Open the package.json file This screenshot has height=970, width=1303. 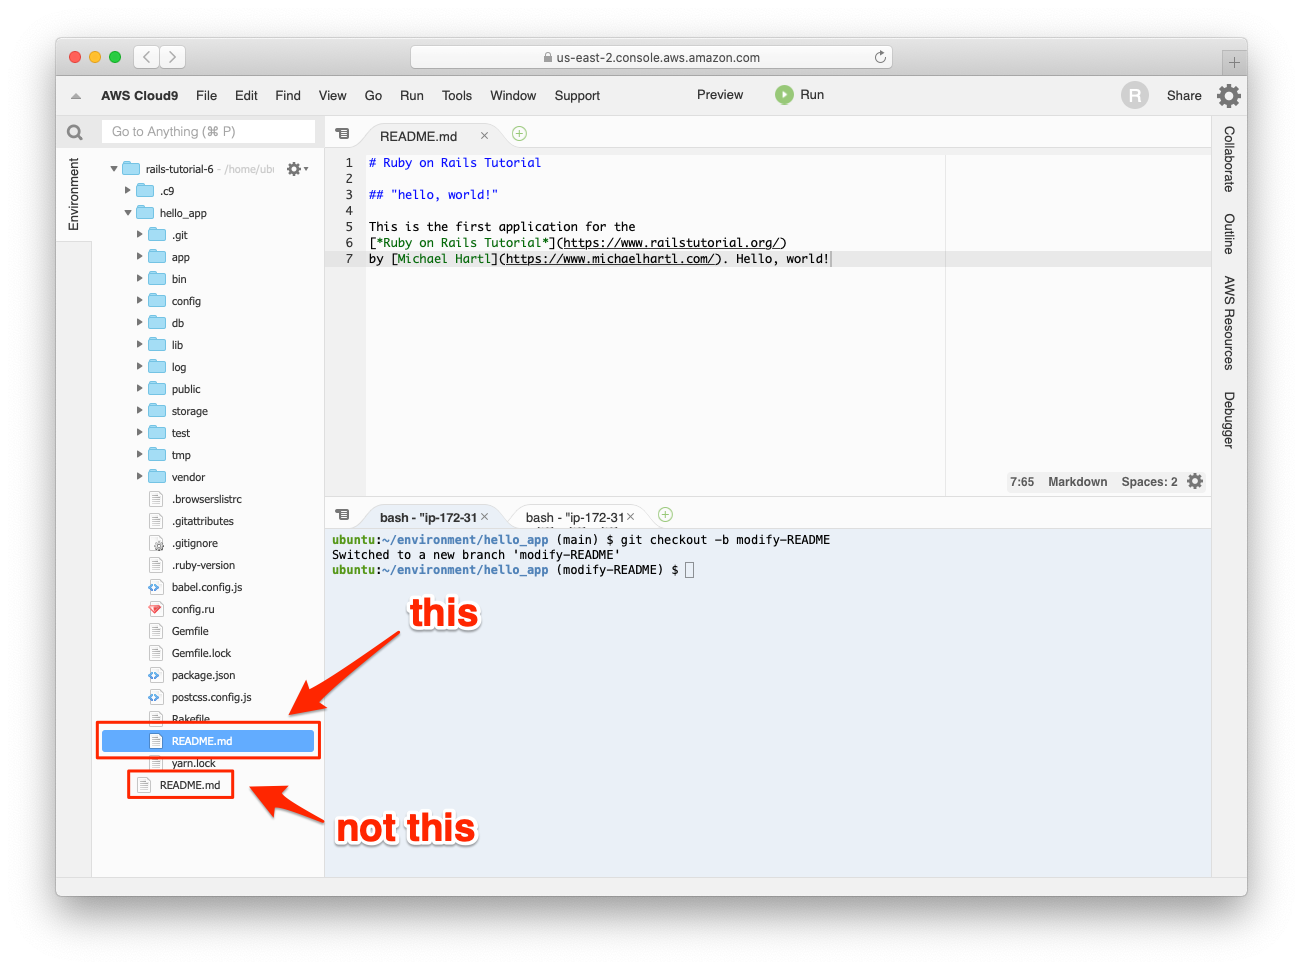pyautogui.click(x=203, y=675)
